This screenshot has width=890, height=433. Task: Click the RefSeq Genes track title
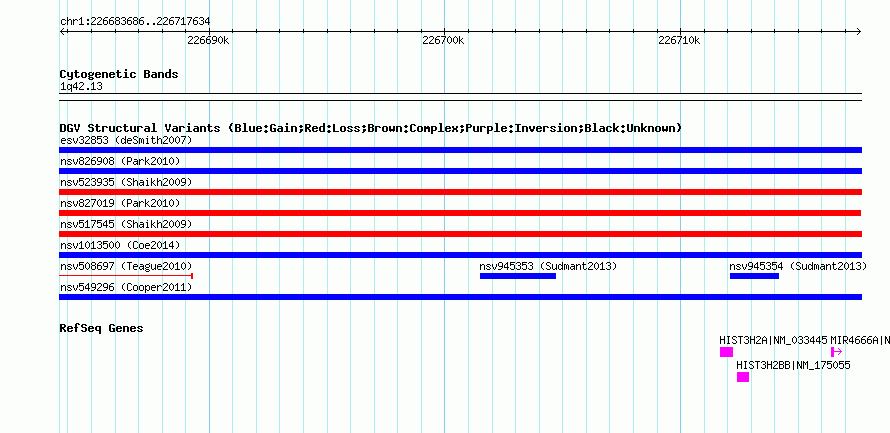point(101,328)
